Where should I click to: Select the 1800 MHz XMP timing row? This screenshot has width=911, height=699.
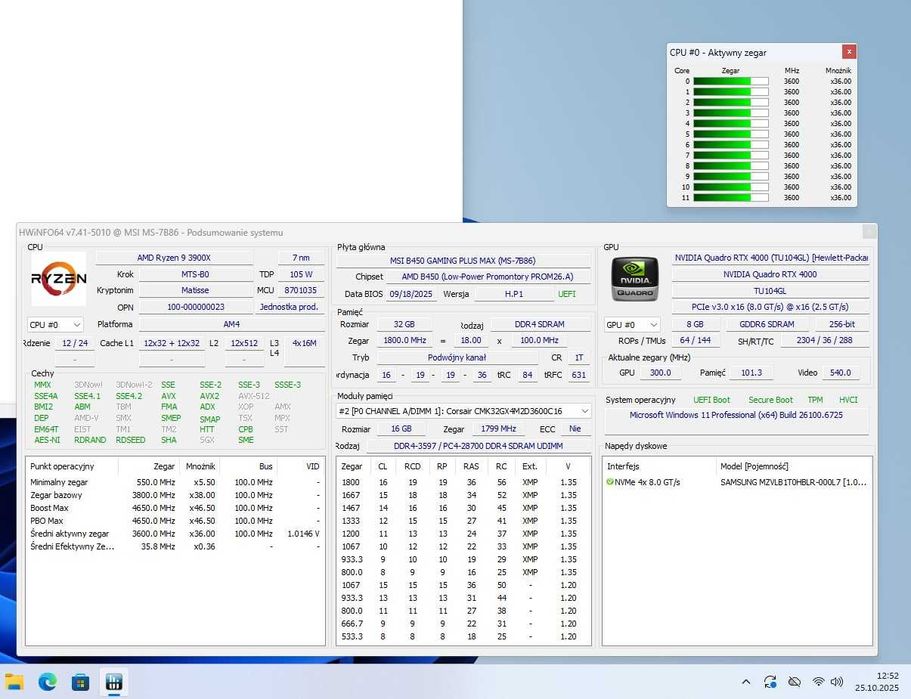click(463, 482)
